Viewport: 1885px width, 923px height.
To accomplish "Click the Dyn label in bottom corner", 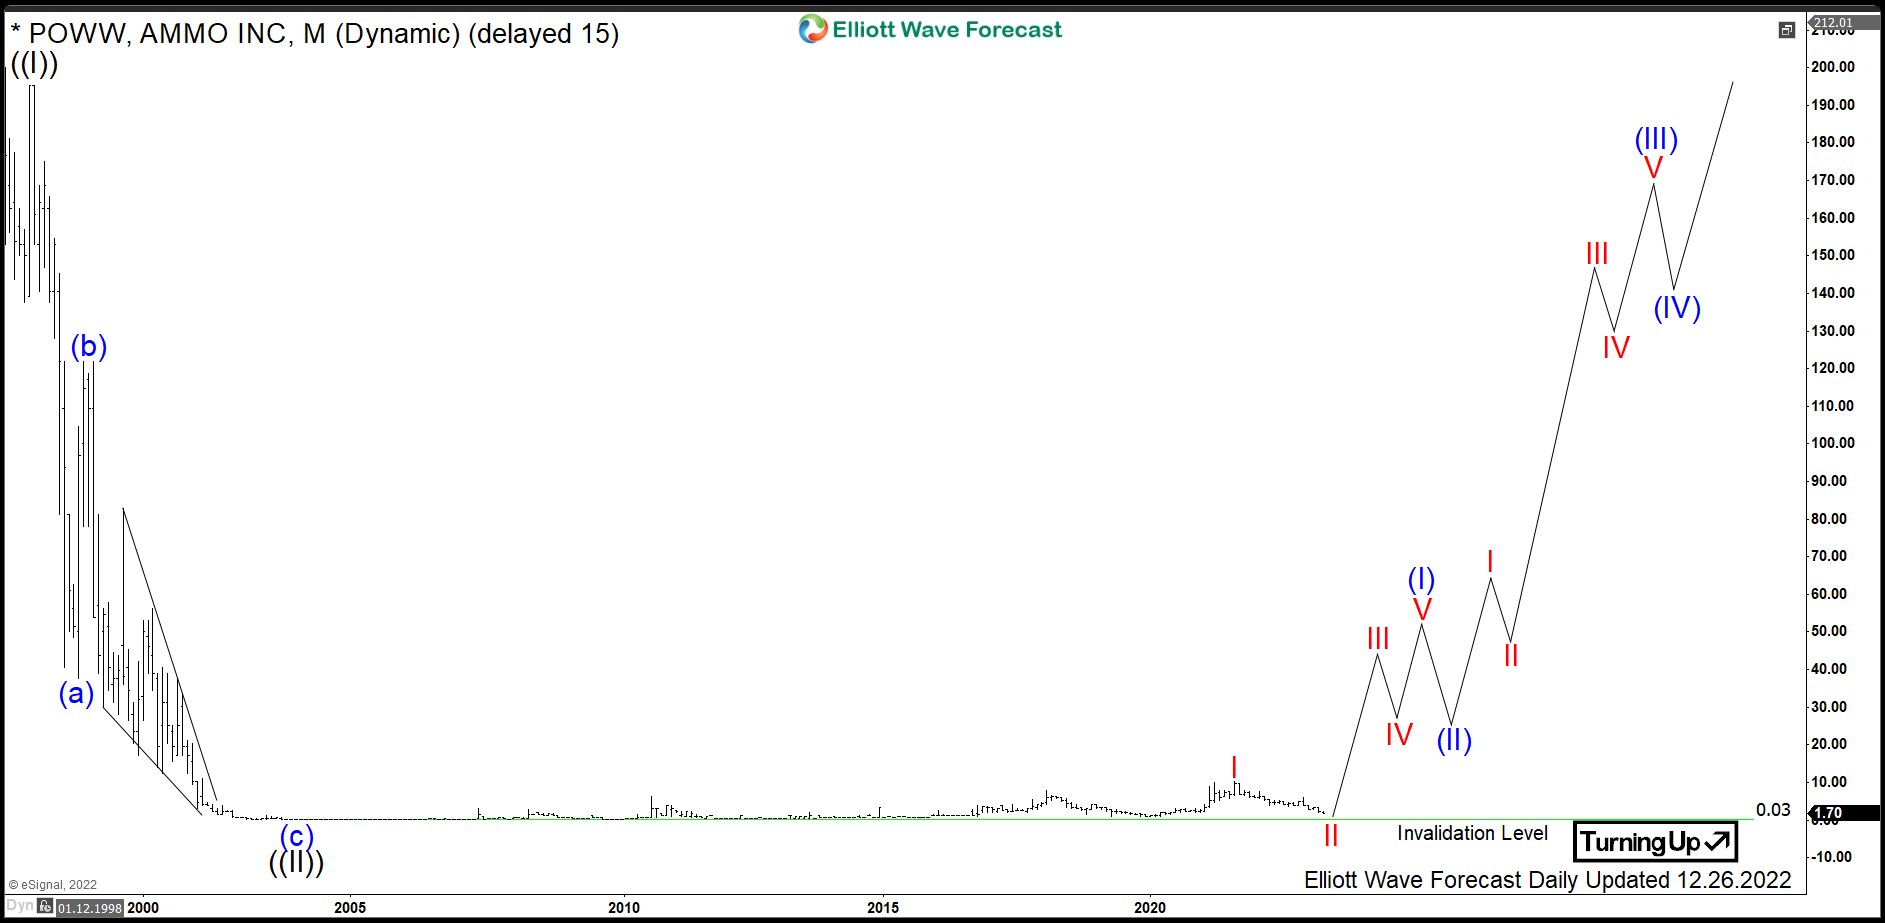I will tap(19, 906).
